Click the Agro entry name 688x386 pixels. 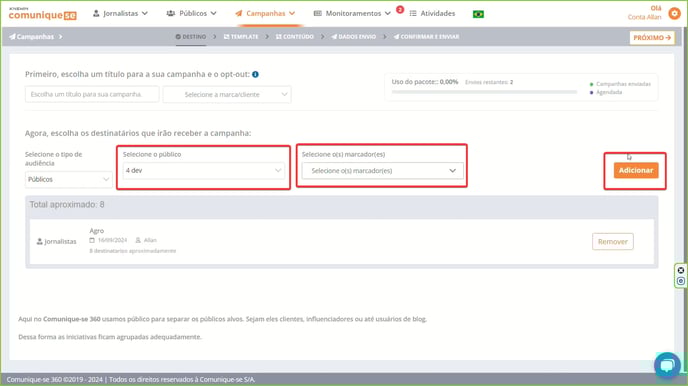click(x=97, y=231)
